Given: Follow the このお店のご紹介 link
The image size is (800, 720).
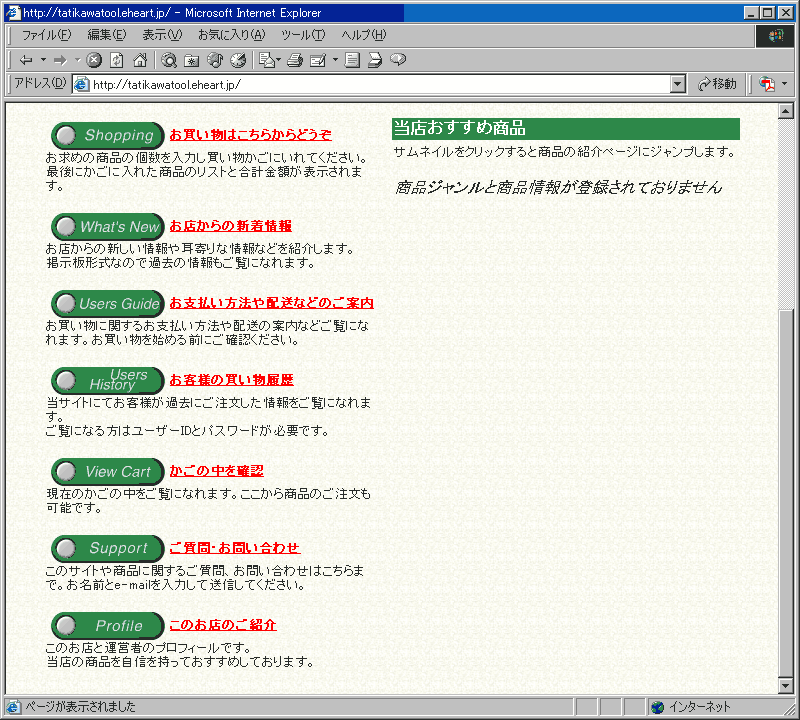Looking at the screenshot, I should [x=223, y=625].
